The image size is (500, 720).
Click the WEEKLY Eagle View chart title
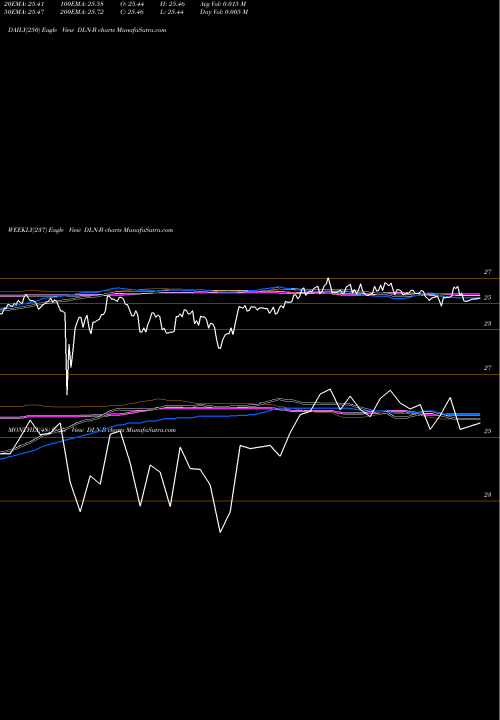tap(90, 230)
